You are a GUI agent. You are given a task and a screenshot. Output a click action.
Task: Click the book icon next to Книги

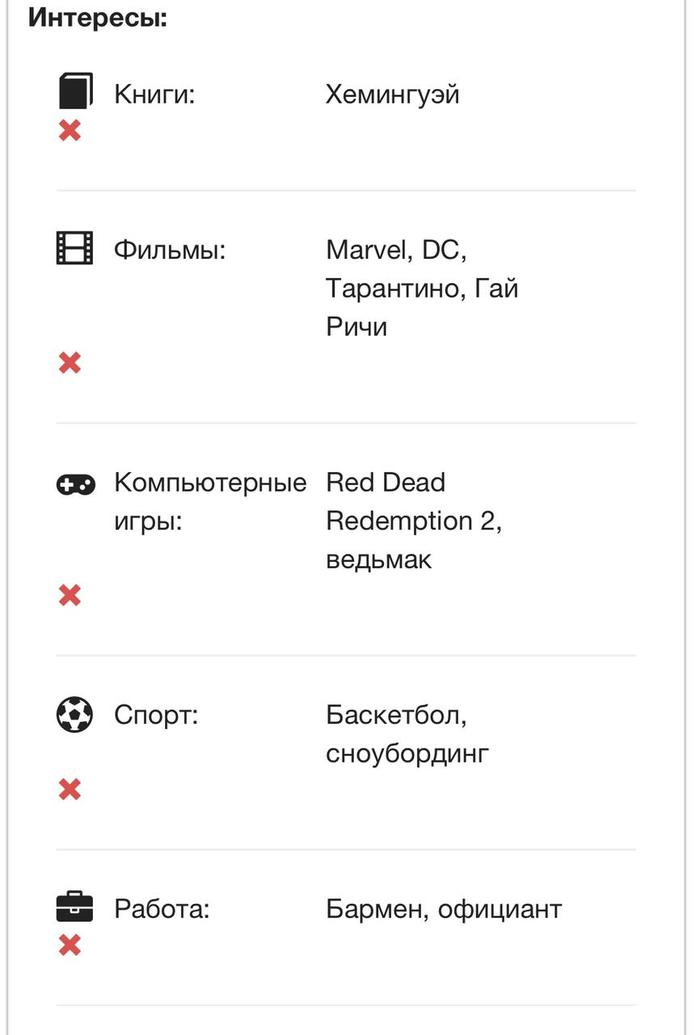(x=75, y=92)
